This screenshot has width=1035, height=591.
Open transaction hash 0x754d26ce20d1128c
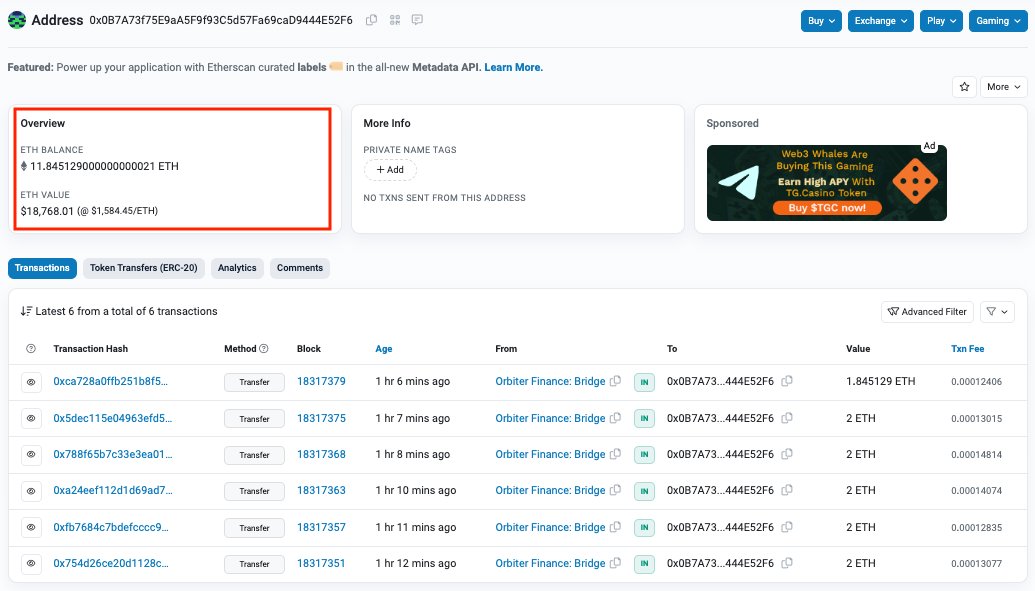click(x=111, y=563)
